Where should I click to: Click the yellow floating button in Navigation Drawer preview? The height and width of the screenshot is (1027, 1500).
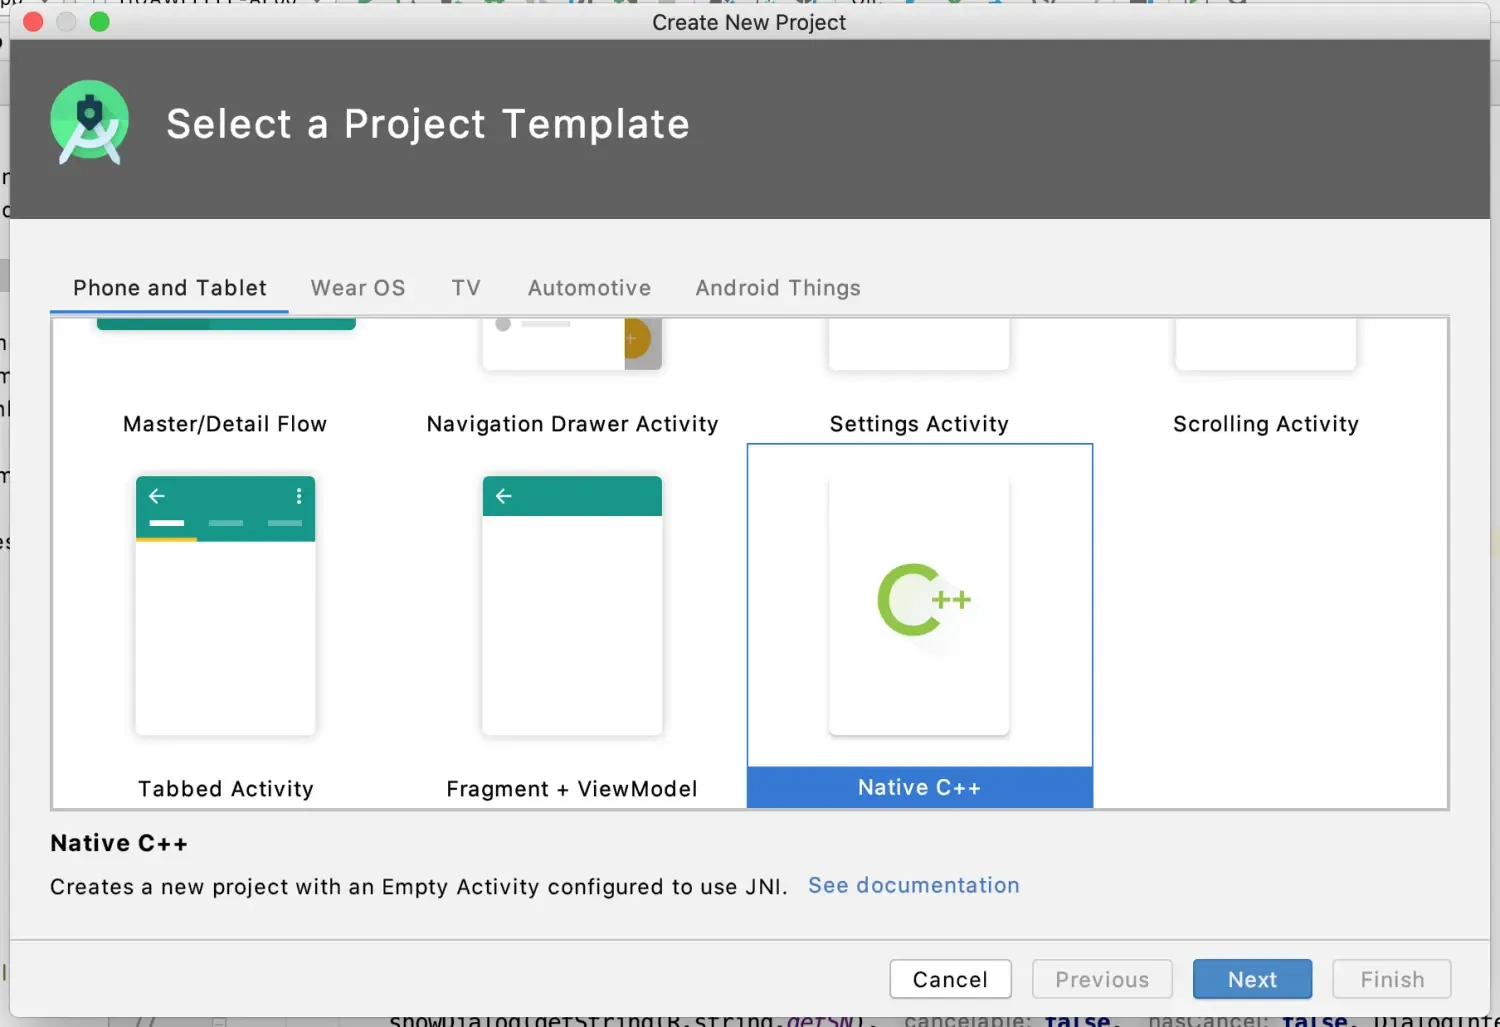pos(636,339)
